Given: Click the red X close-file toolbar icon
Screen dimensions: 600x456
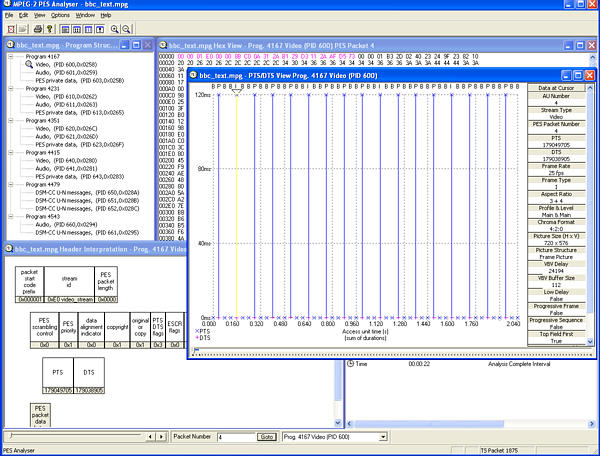Looking at the screenshot, I should click(x=11, y=29).
